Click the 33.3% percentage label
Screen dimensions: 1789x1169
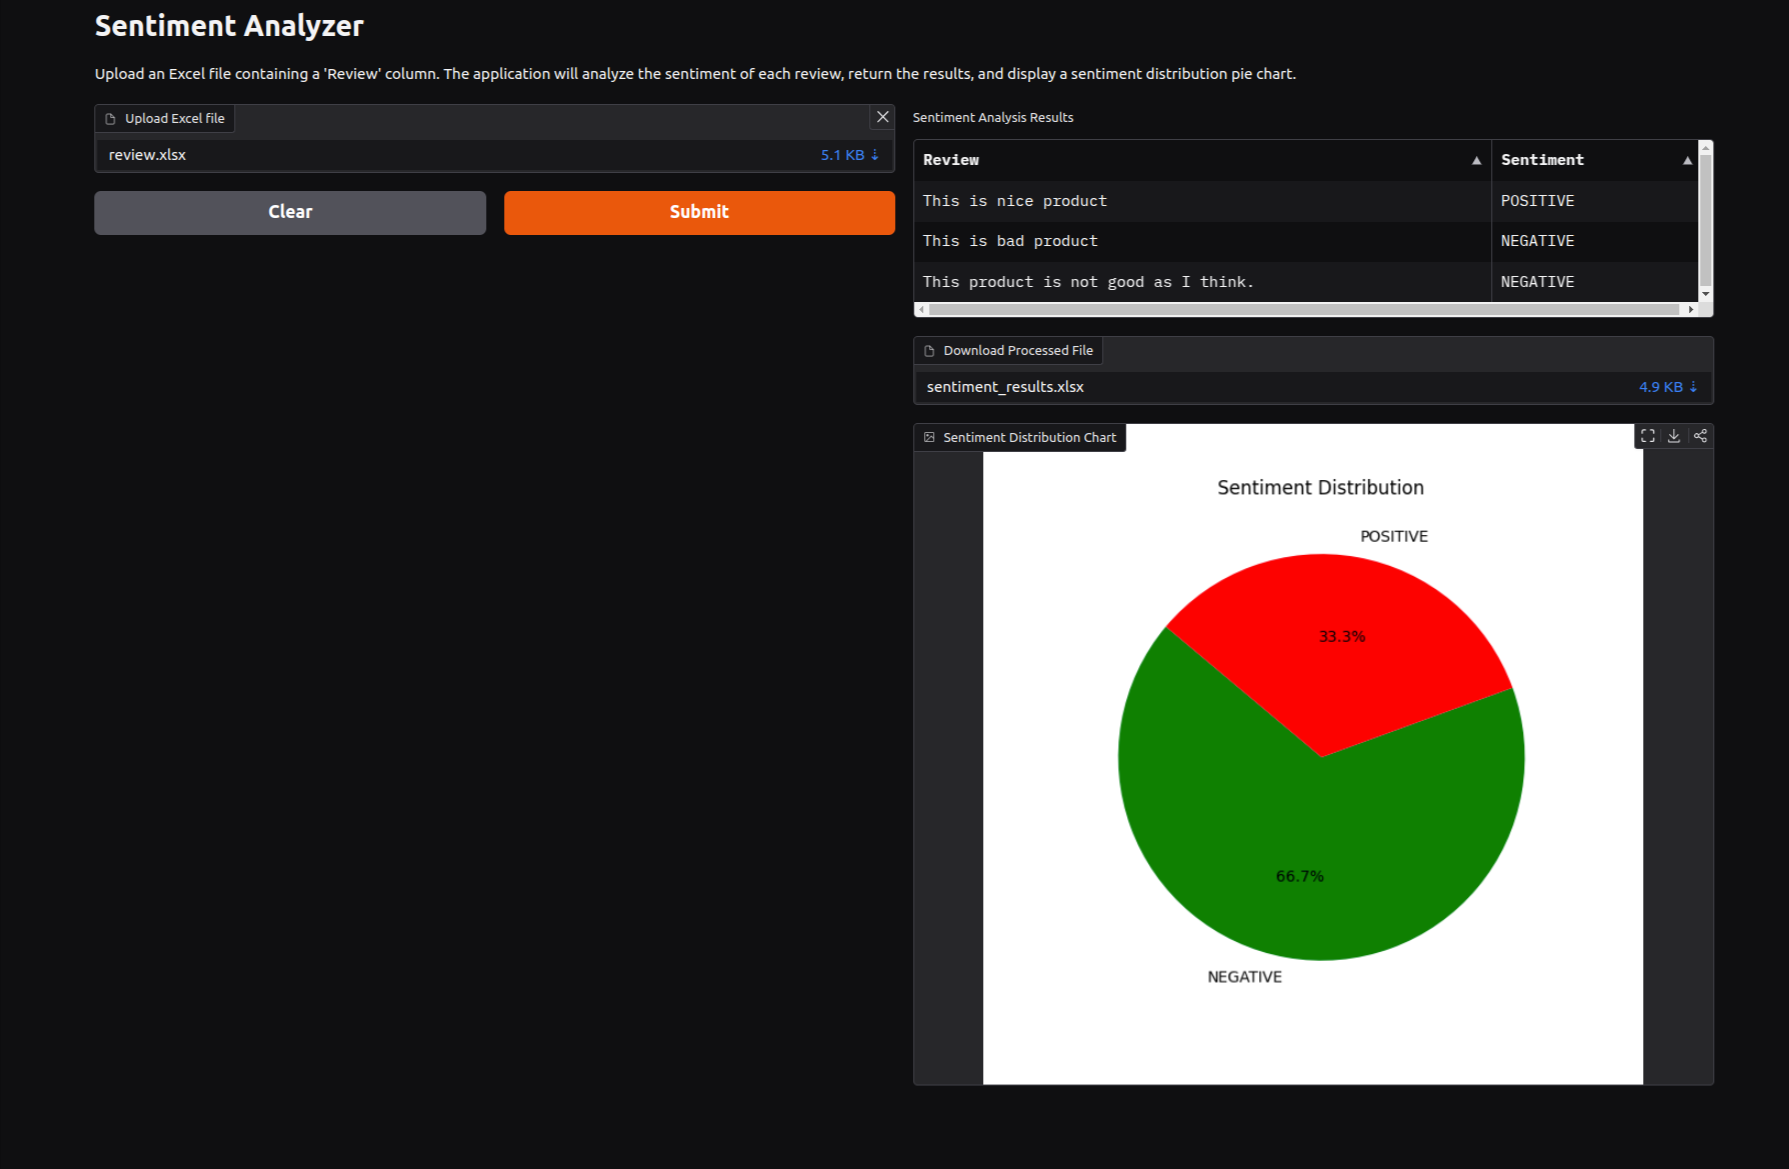1342,637
